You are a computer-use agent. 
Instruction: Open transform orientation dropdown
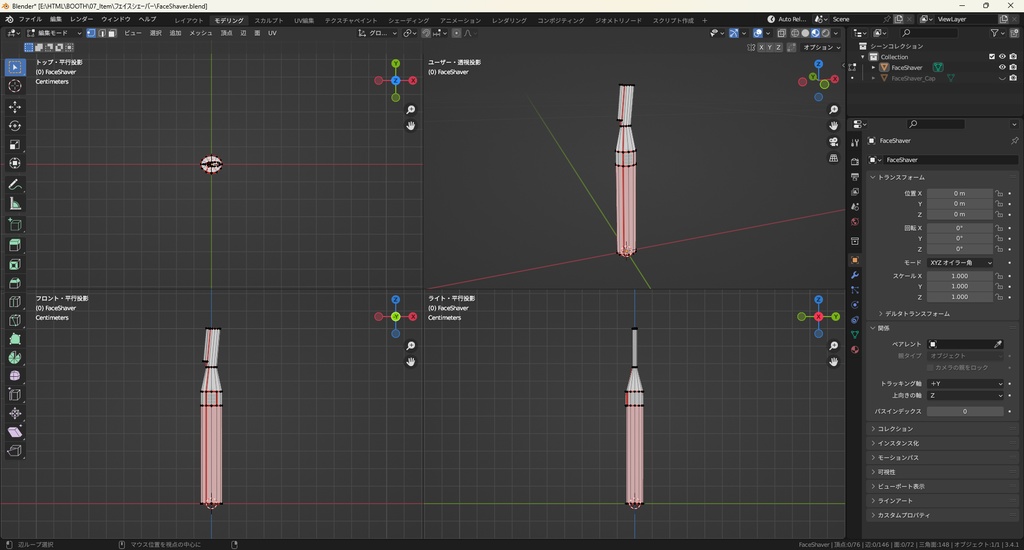pos(378,33)
